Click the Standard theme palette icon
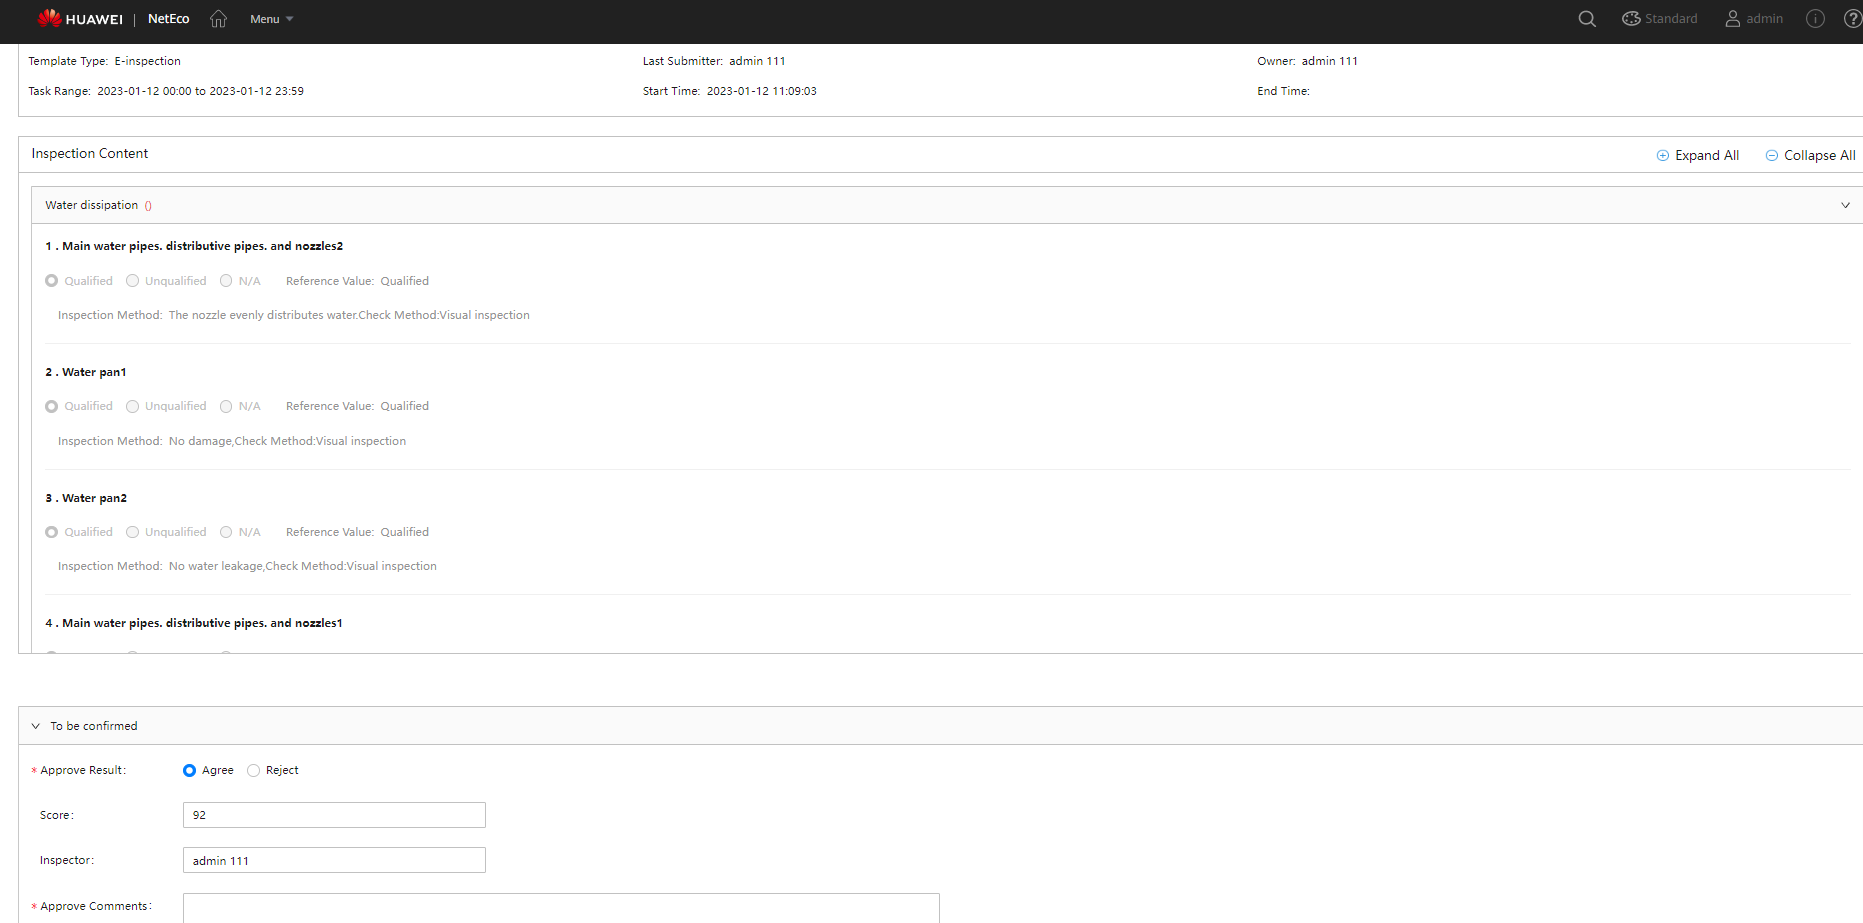 [x=1631, y=19]
